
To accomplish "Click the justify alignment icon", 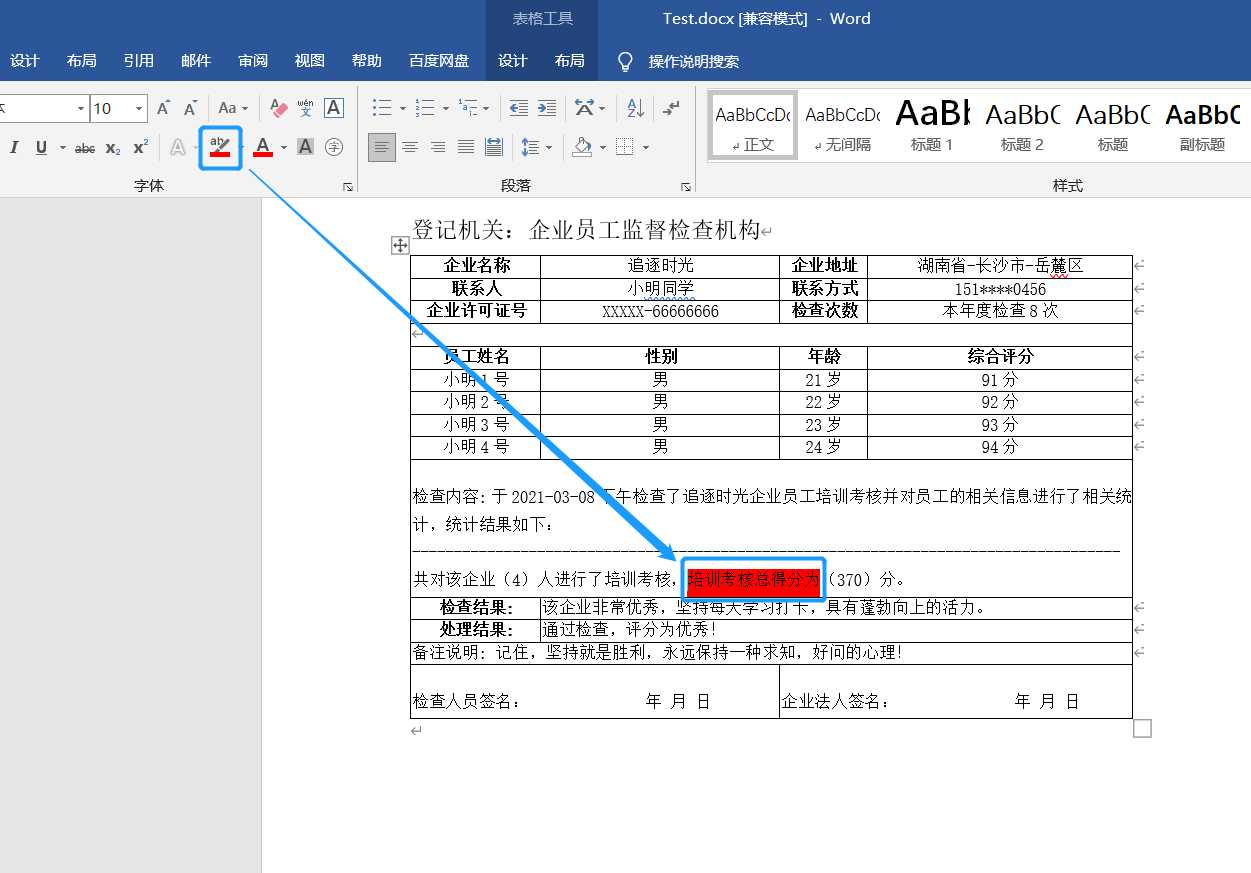I will click(466, 148).
